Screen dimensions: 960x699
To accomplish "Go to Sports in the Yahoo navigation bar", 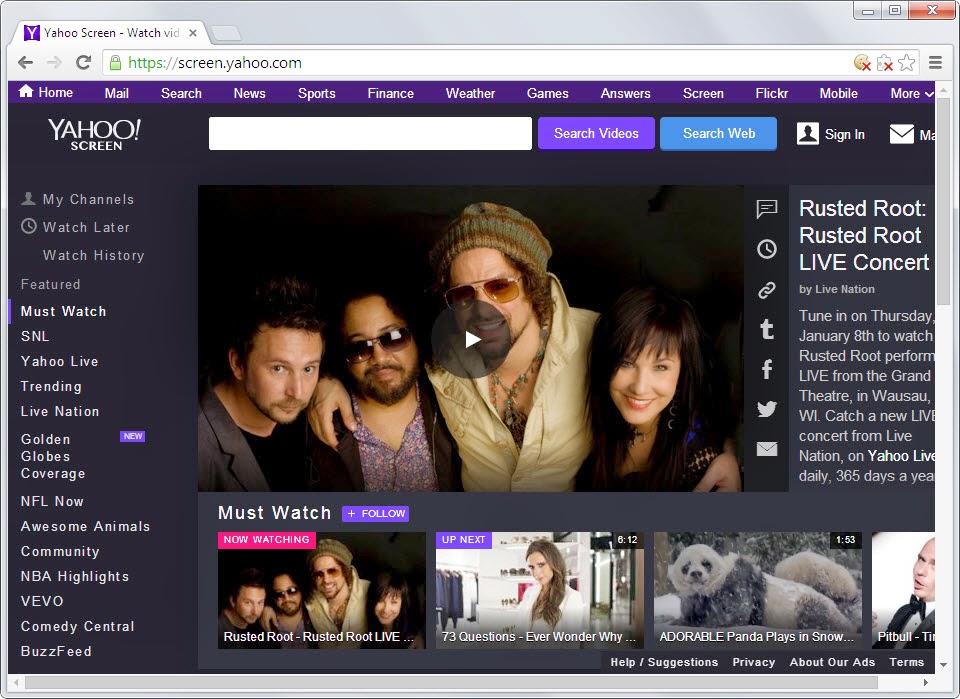I will coord(317,94).
